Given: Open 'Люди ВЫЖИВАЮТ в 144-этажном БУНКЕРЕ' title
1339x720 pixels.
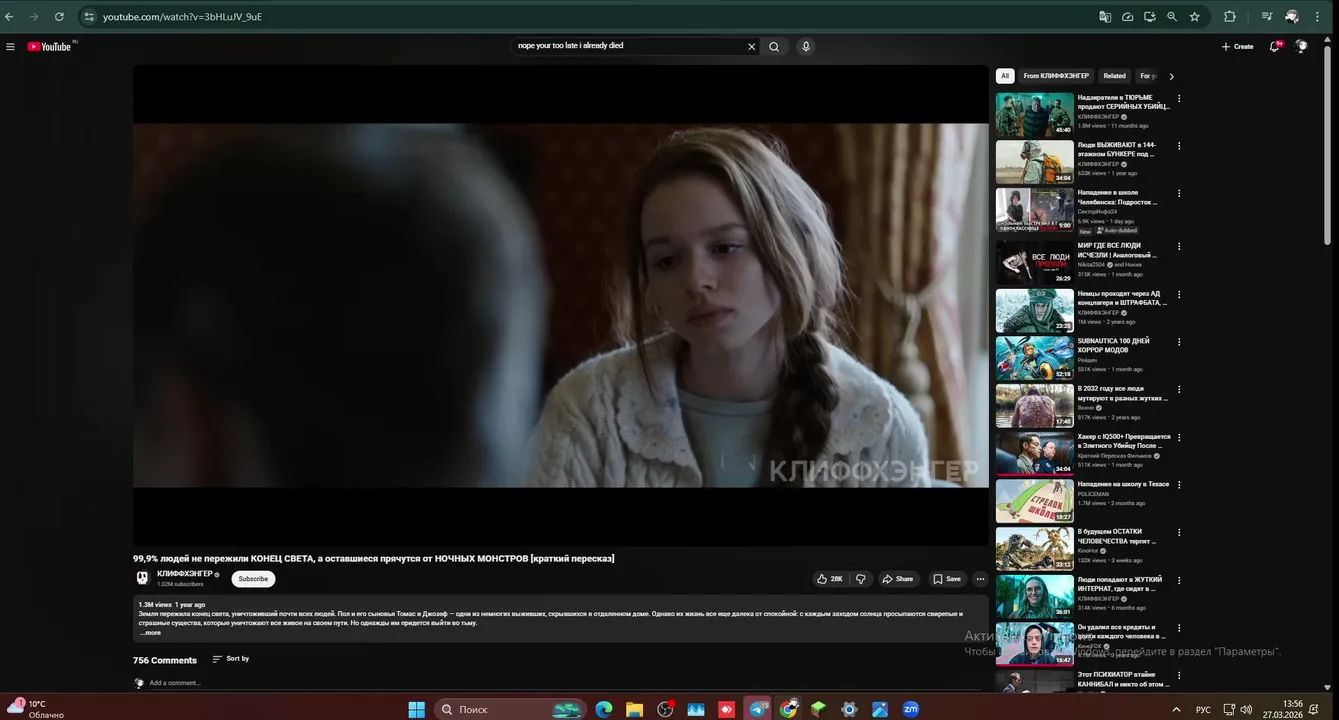Looking at the screenshot, I should (x=1117, y=150).
